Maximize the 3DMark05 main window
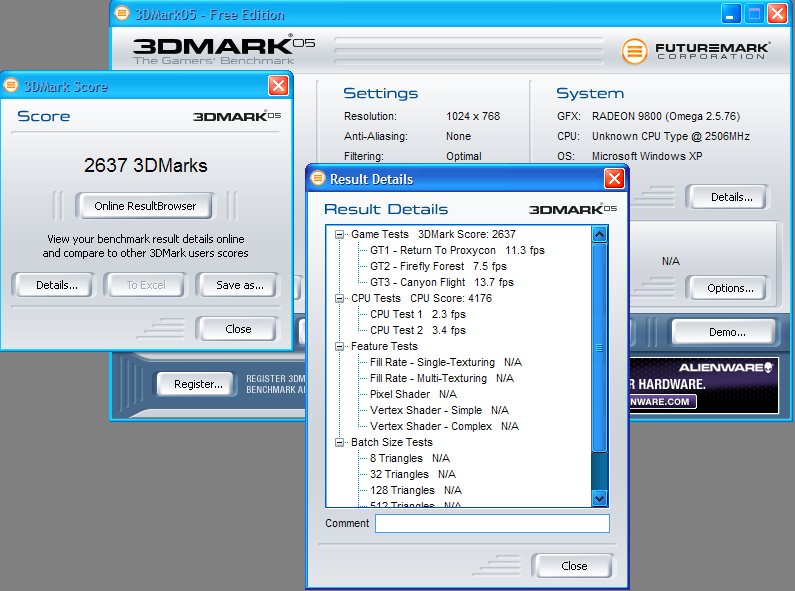795x591 pixels. click(754, 14)
